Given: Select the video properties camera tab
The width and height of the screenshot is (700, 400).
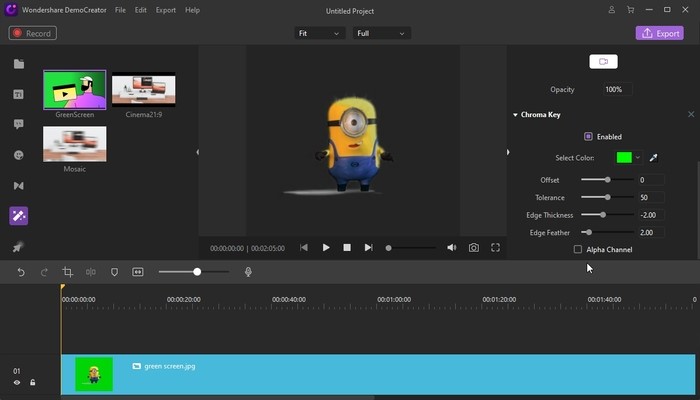Looking at the screenshot, I should point(604,62).
